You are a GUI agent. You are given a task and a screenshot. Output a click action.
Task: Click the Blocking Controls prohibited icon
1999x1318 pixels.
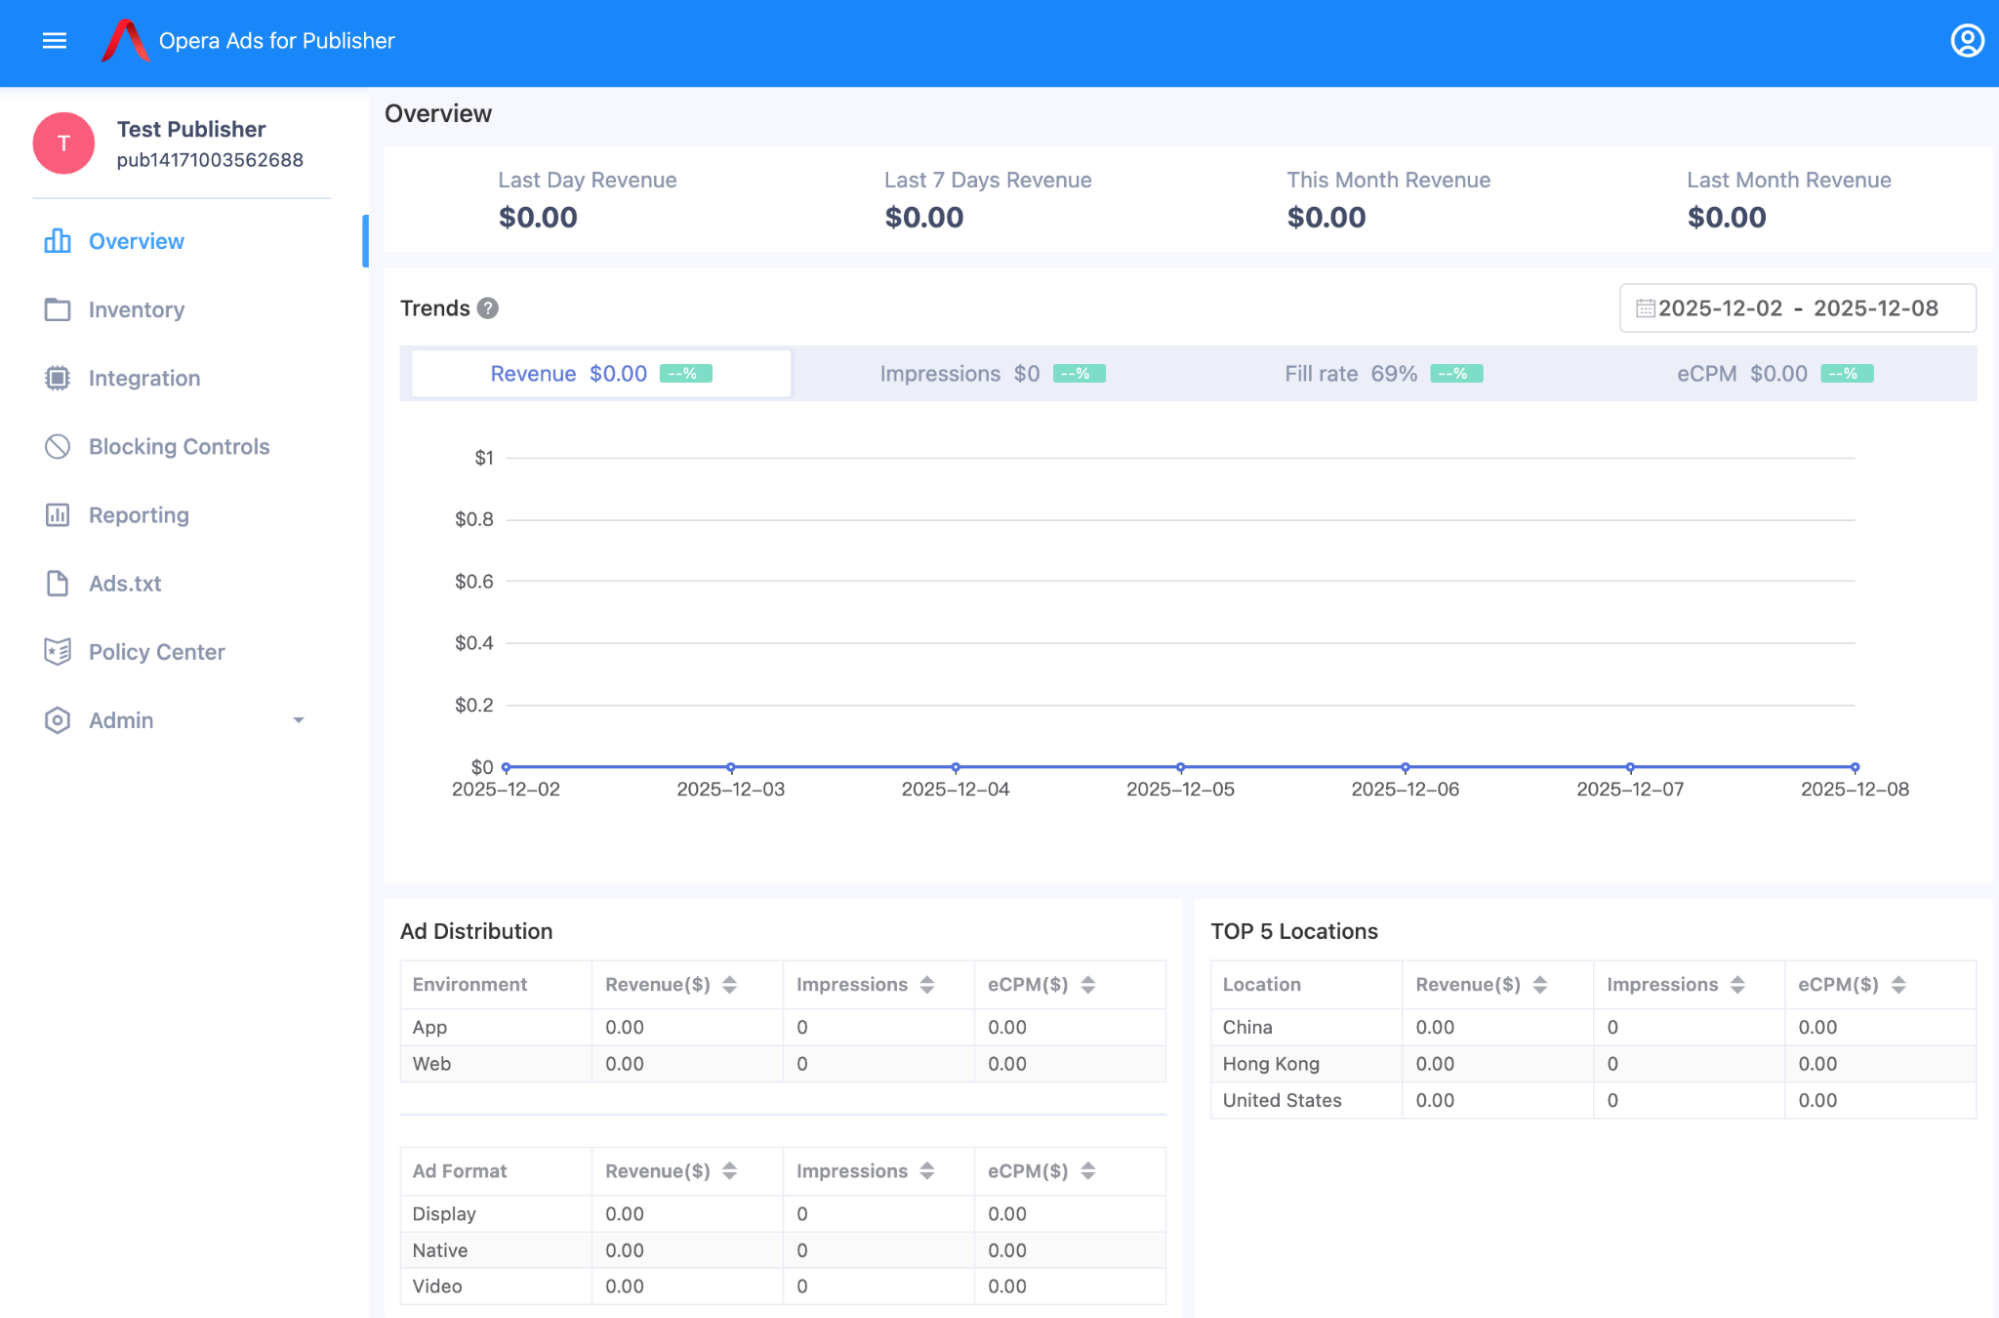pyautogui.click(x=57, y=447)
